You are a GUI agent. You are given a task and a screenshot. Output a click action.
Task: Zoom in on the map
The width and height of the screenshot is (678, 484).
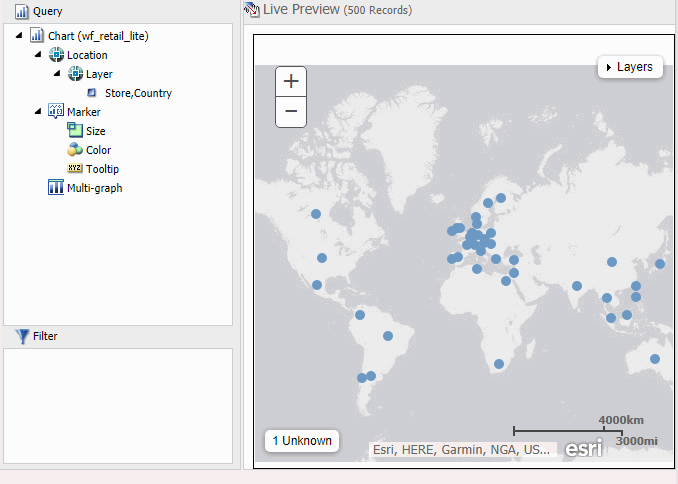pyautogui.click(x=291, y=82)
